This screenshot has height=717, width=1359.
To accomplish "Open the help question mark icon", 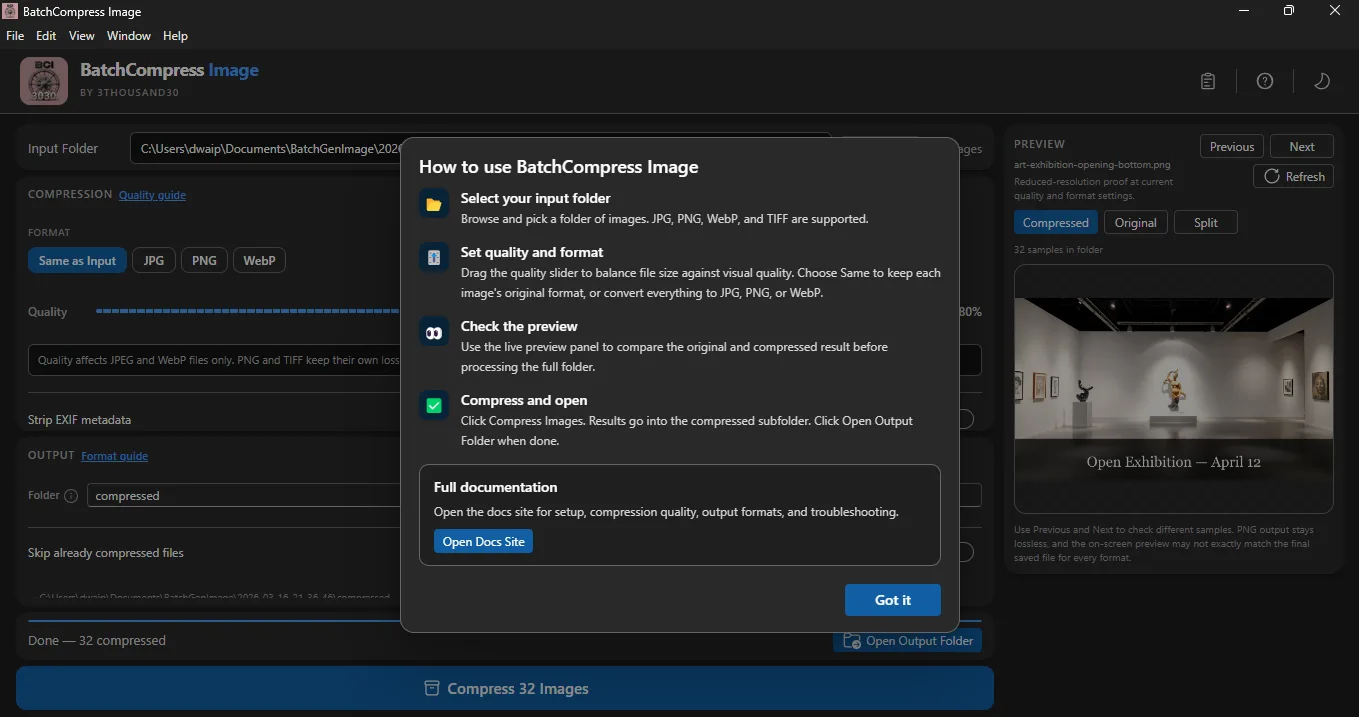I will click(1265, 81).
